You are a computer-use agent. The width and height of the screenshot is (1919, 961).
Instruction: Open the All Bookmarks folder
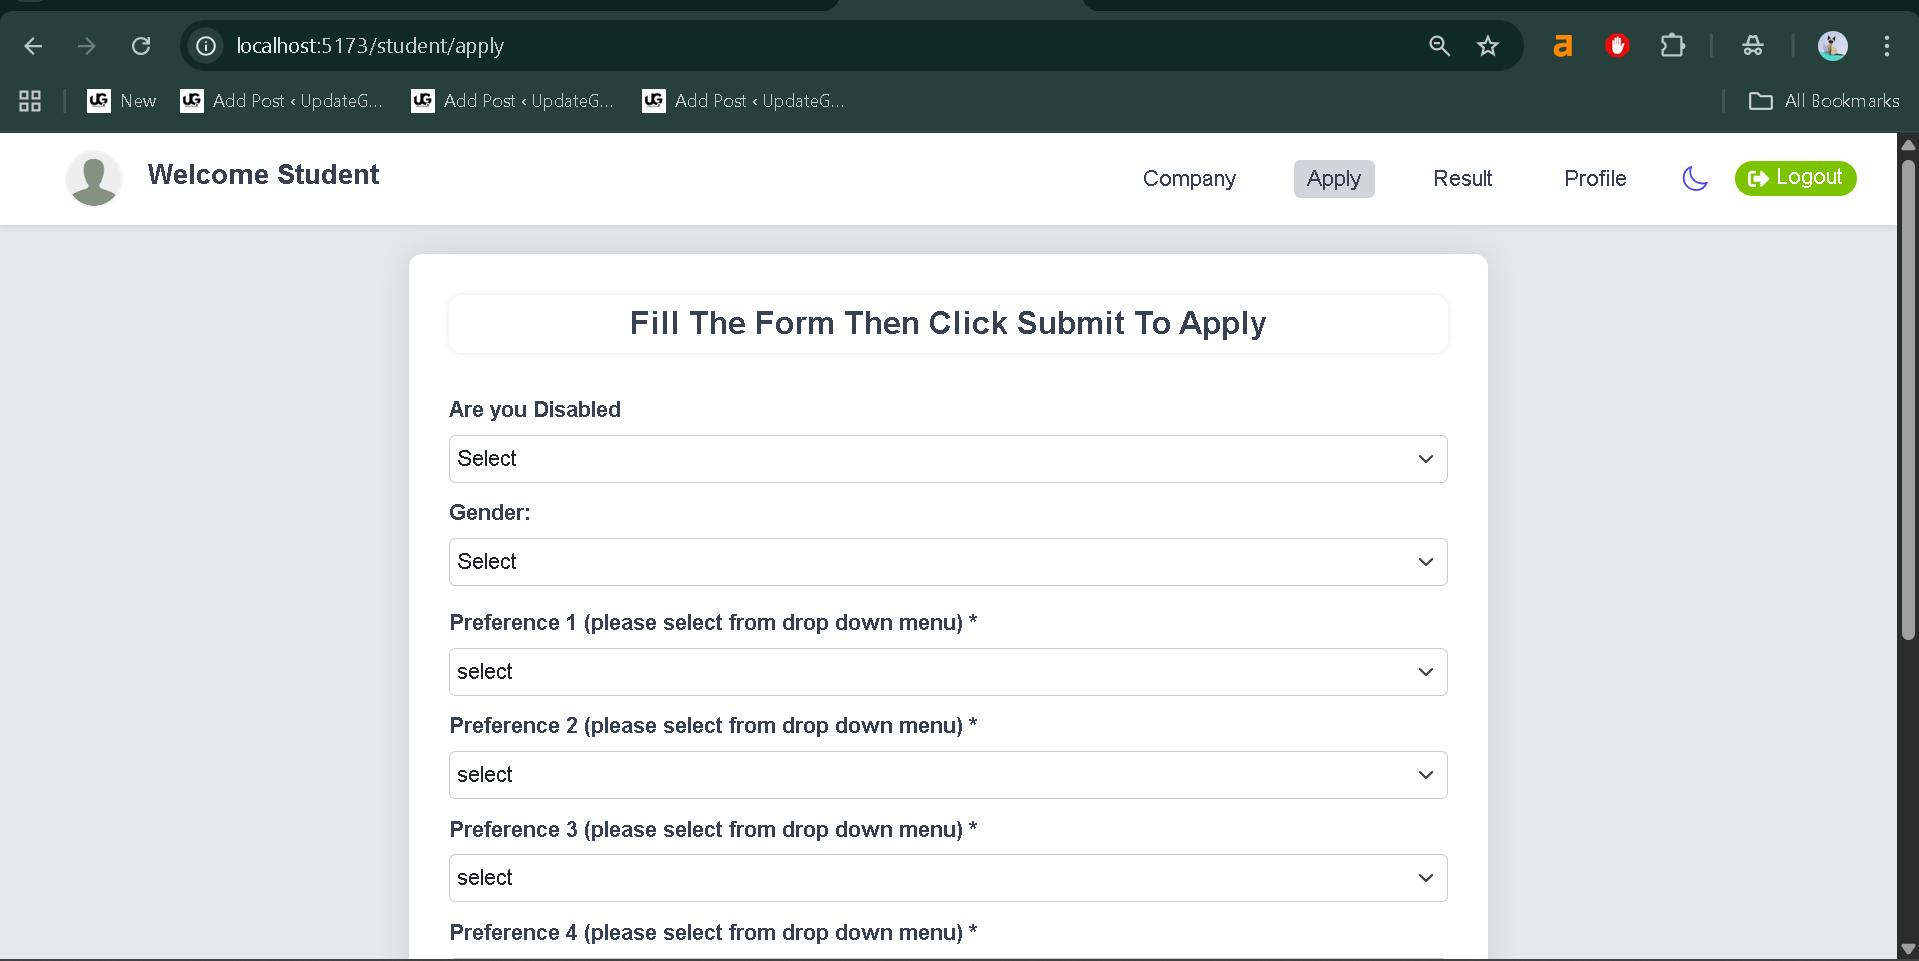click(1823, 101)
